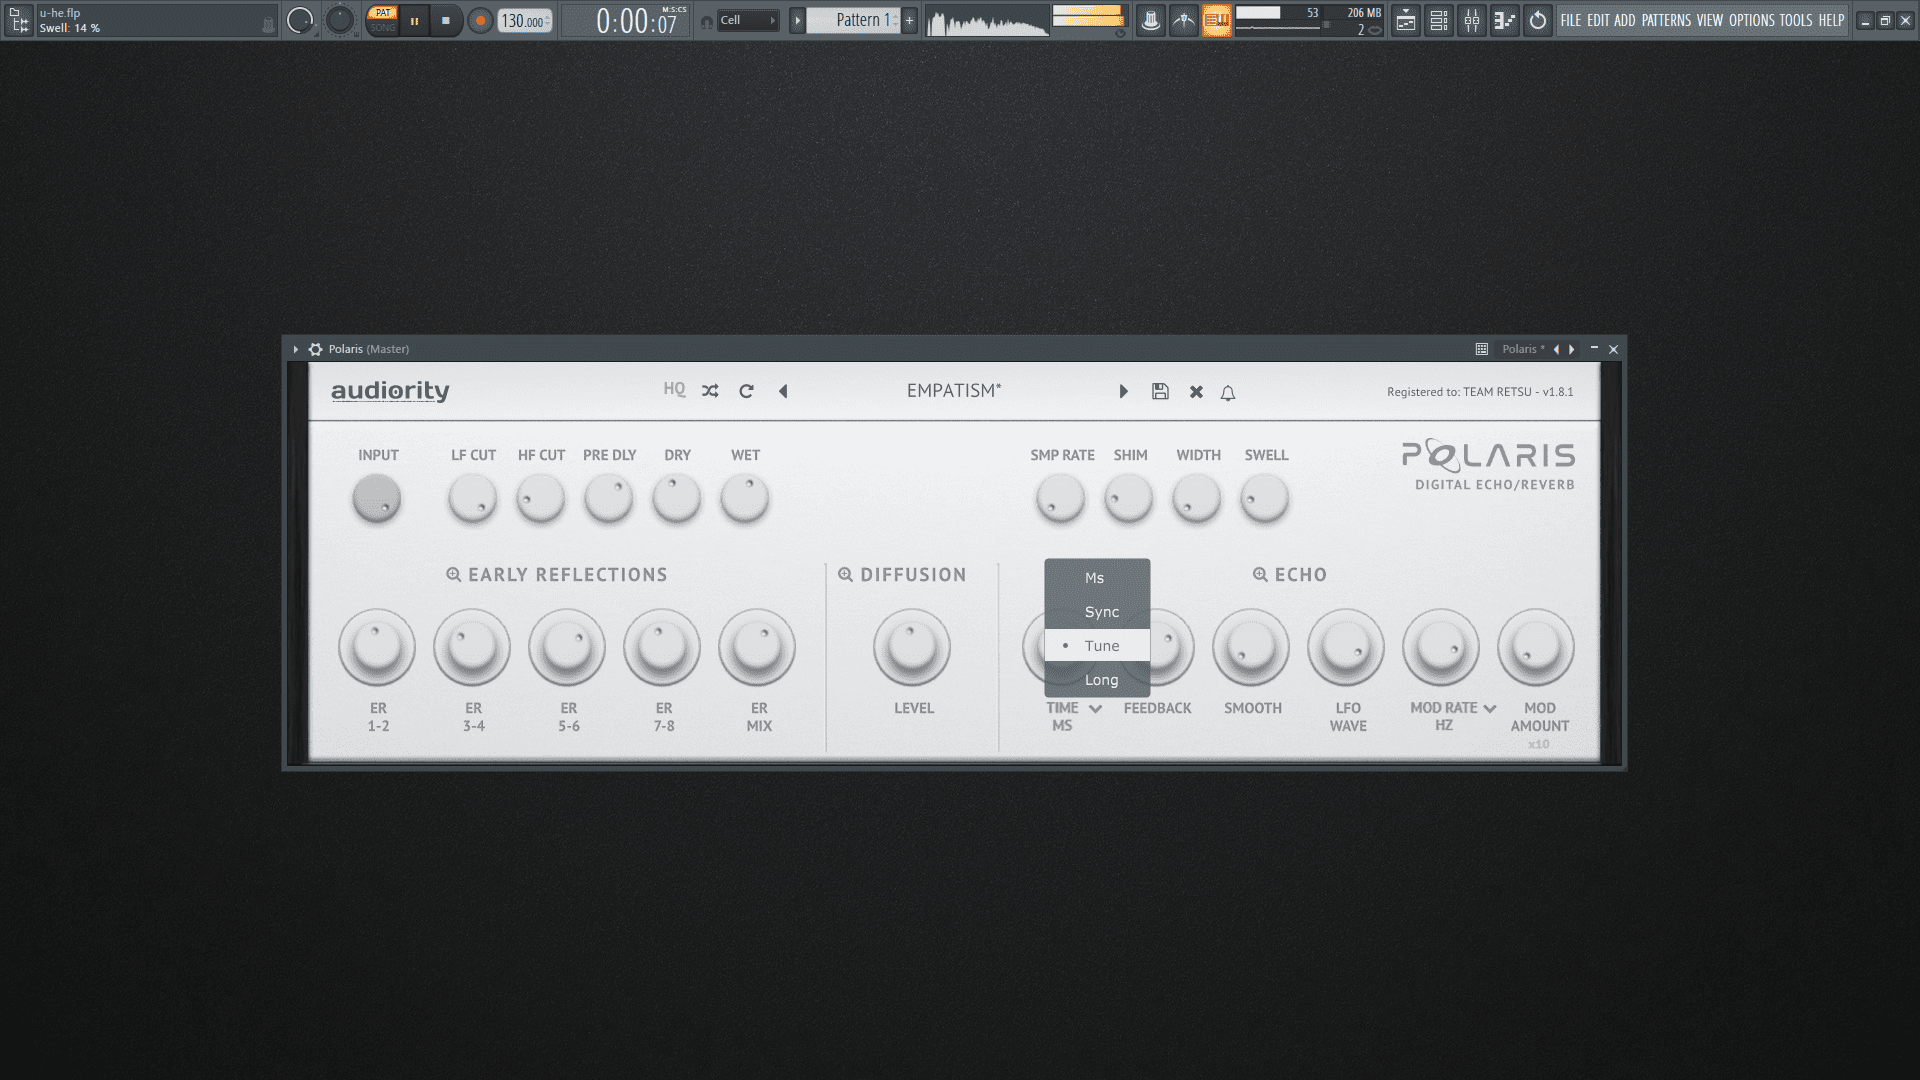Click the reload preset icon
The height and width of the screenshot is (1080, 1920).
pyautogui.click(x=746, y=391)
